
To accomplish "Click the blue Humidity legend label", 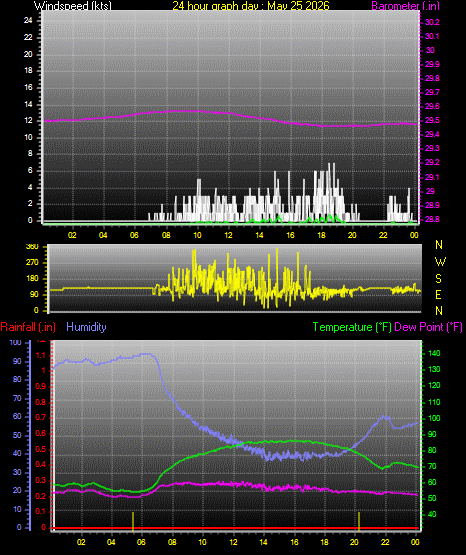I will coord(86,327).
